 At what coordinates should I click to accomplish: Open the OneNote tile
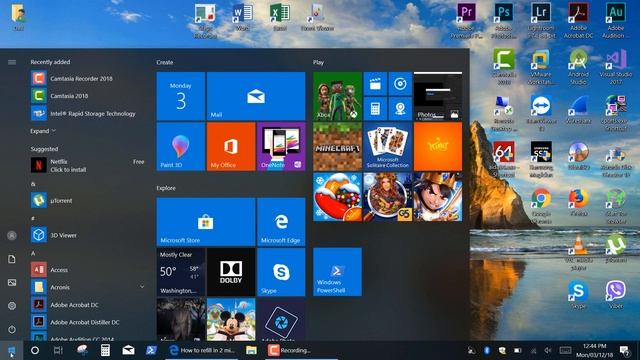tap(281, 147)
